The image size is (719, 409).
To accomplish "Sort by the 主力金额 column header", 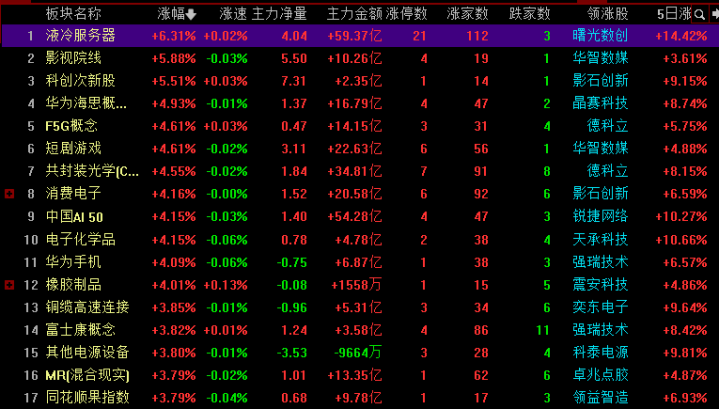I will [354, 14].
